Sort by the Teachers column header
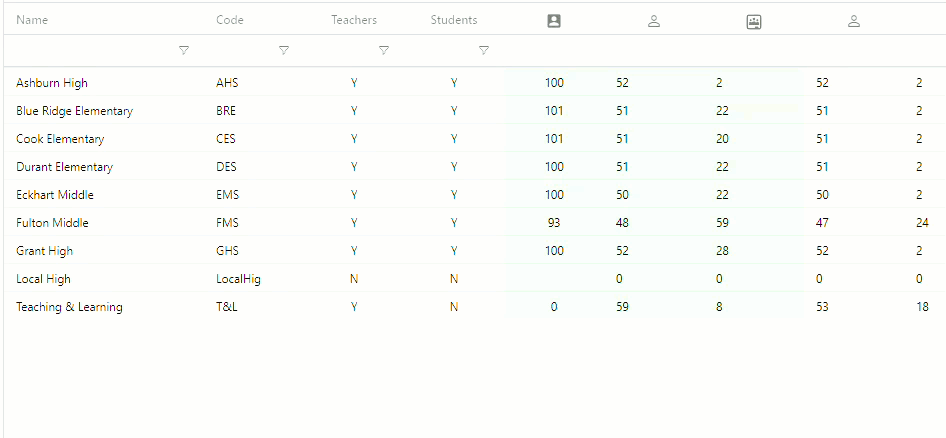Viewport: 946px width, 438px height. click(x=354, y=20)
